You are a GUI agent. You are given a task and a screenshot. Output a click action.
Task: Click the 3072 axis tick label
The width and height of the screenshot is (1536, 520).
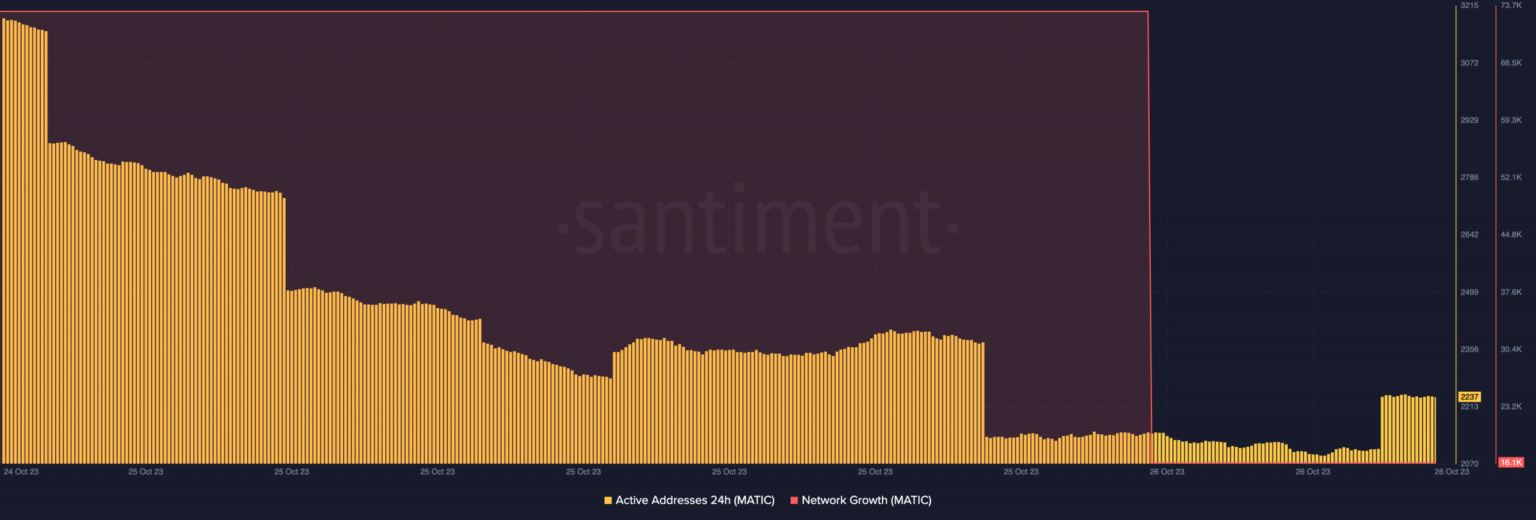tap(1469, 63)
